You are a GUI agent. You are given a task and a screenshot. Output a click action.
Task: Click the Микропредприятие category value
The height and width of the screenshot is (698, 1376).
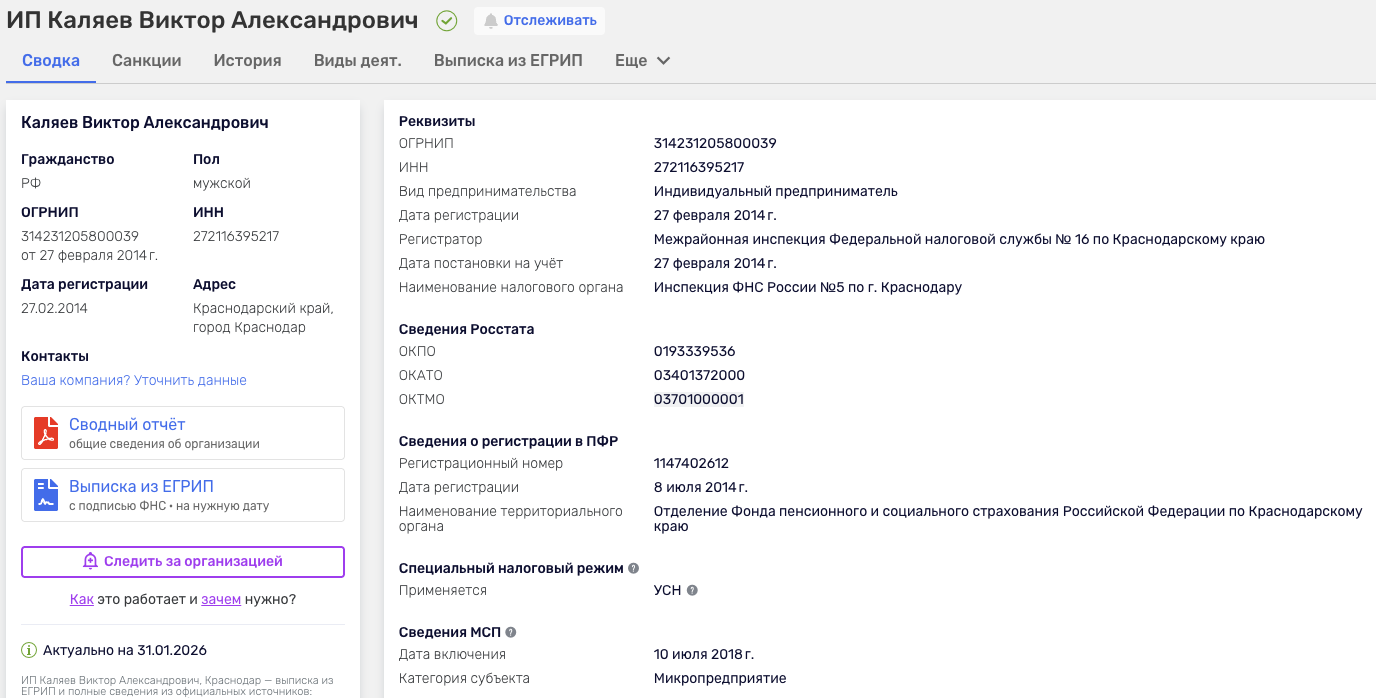point(720,678)
